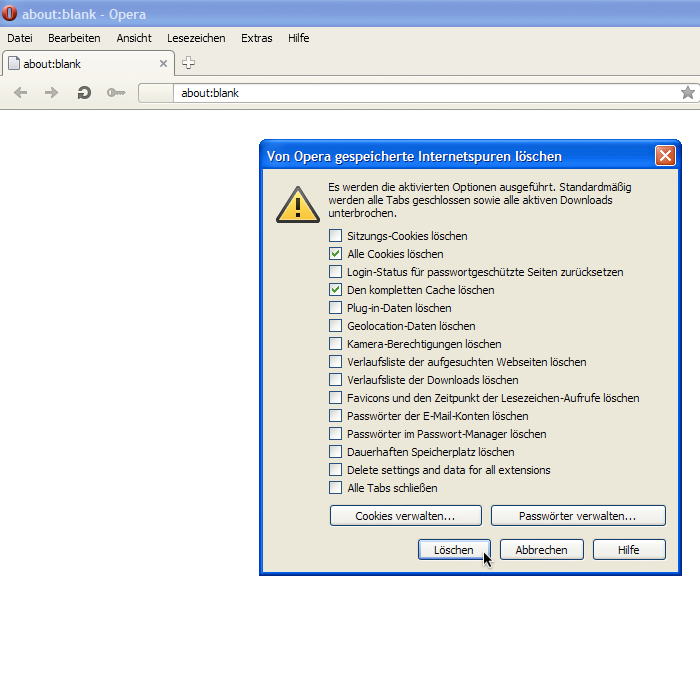Click the Cookies verwalten... button
700x700 pixels.
[405, 516]
